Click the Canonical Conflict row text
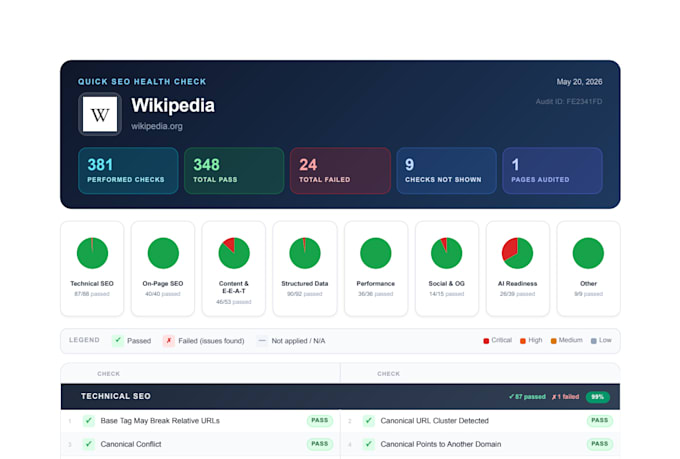Screen dimensions: 680x459 click(131, 444)
